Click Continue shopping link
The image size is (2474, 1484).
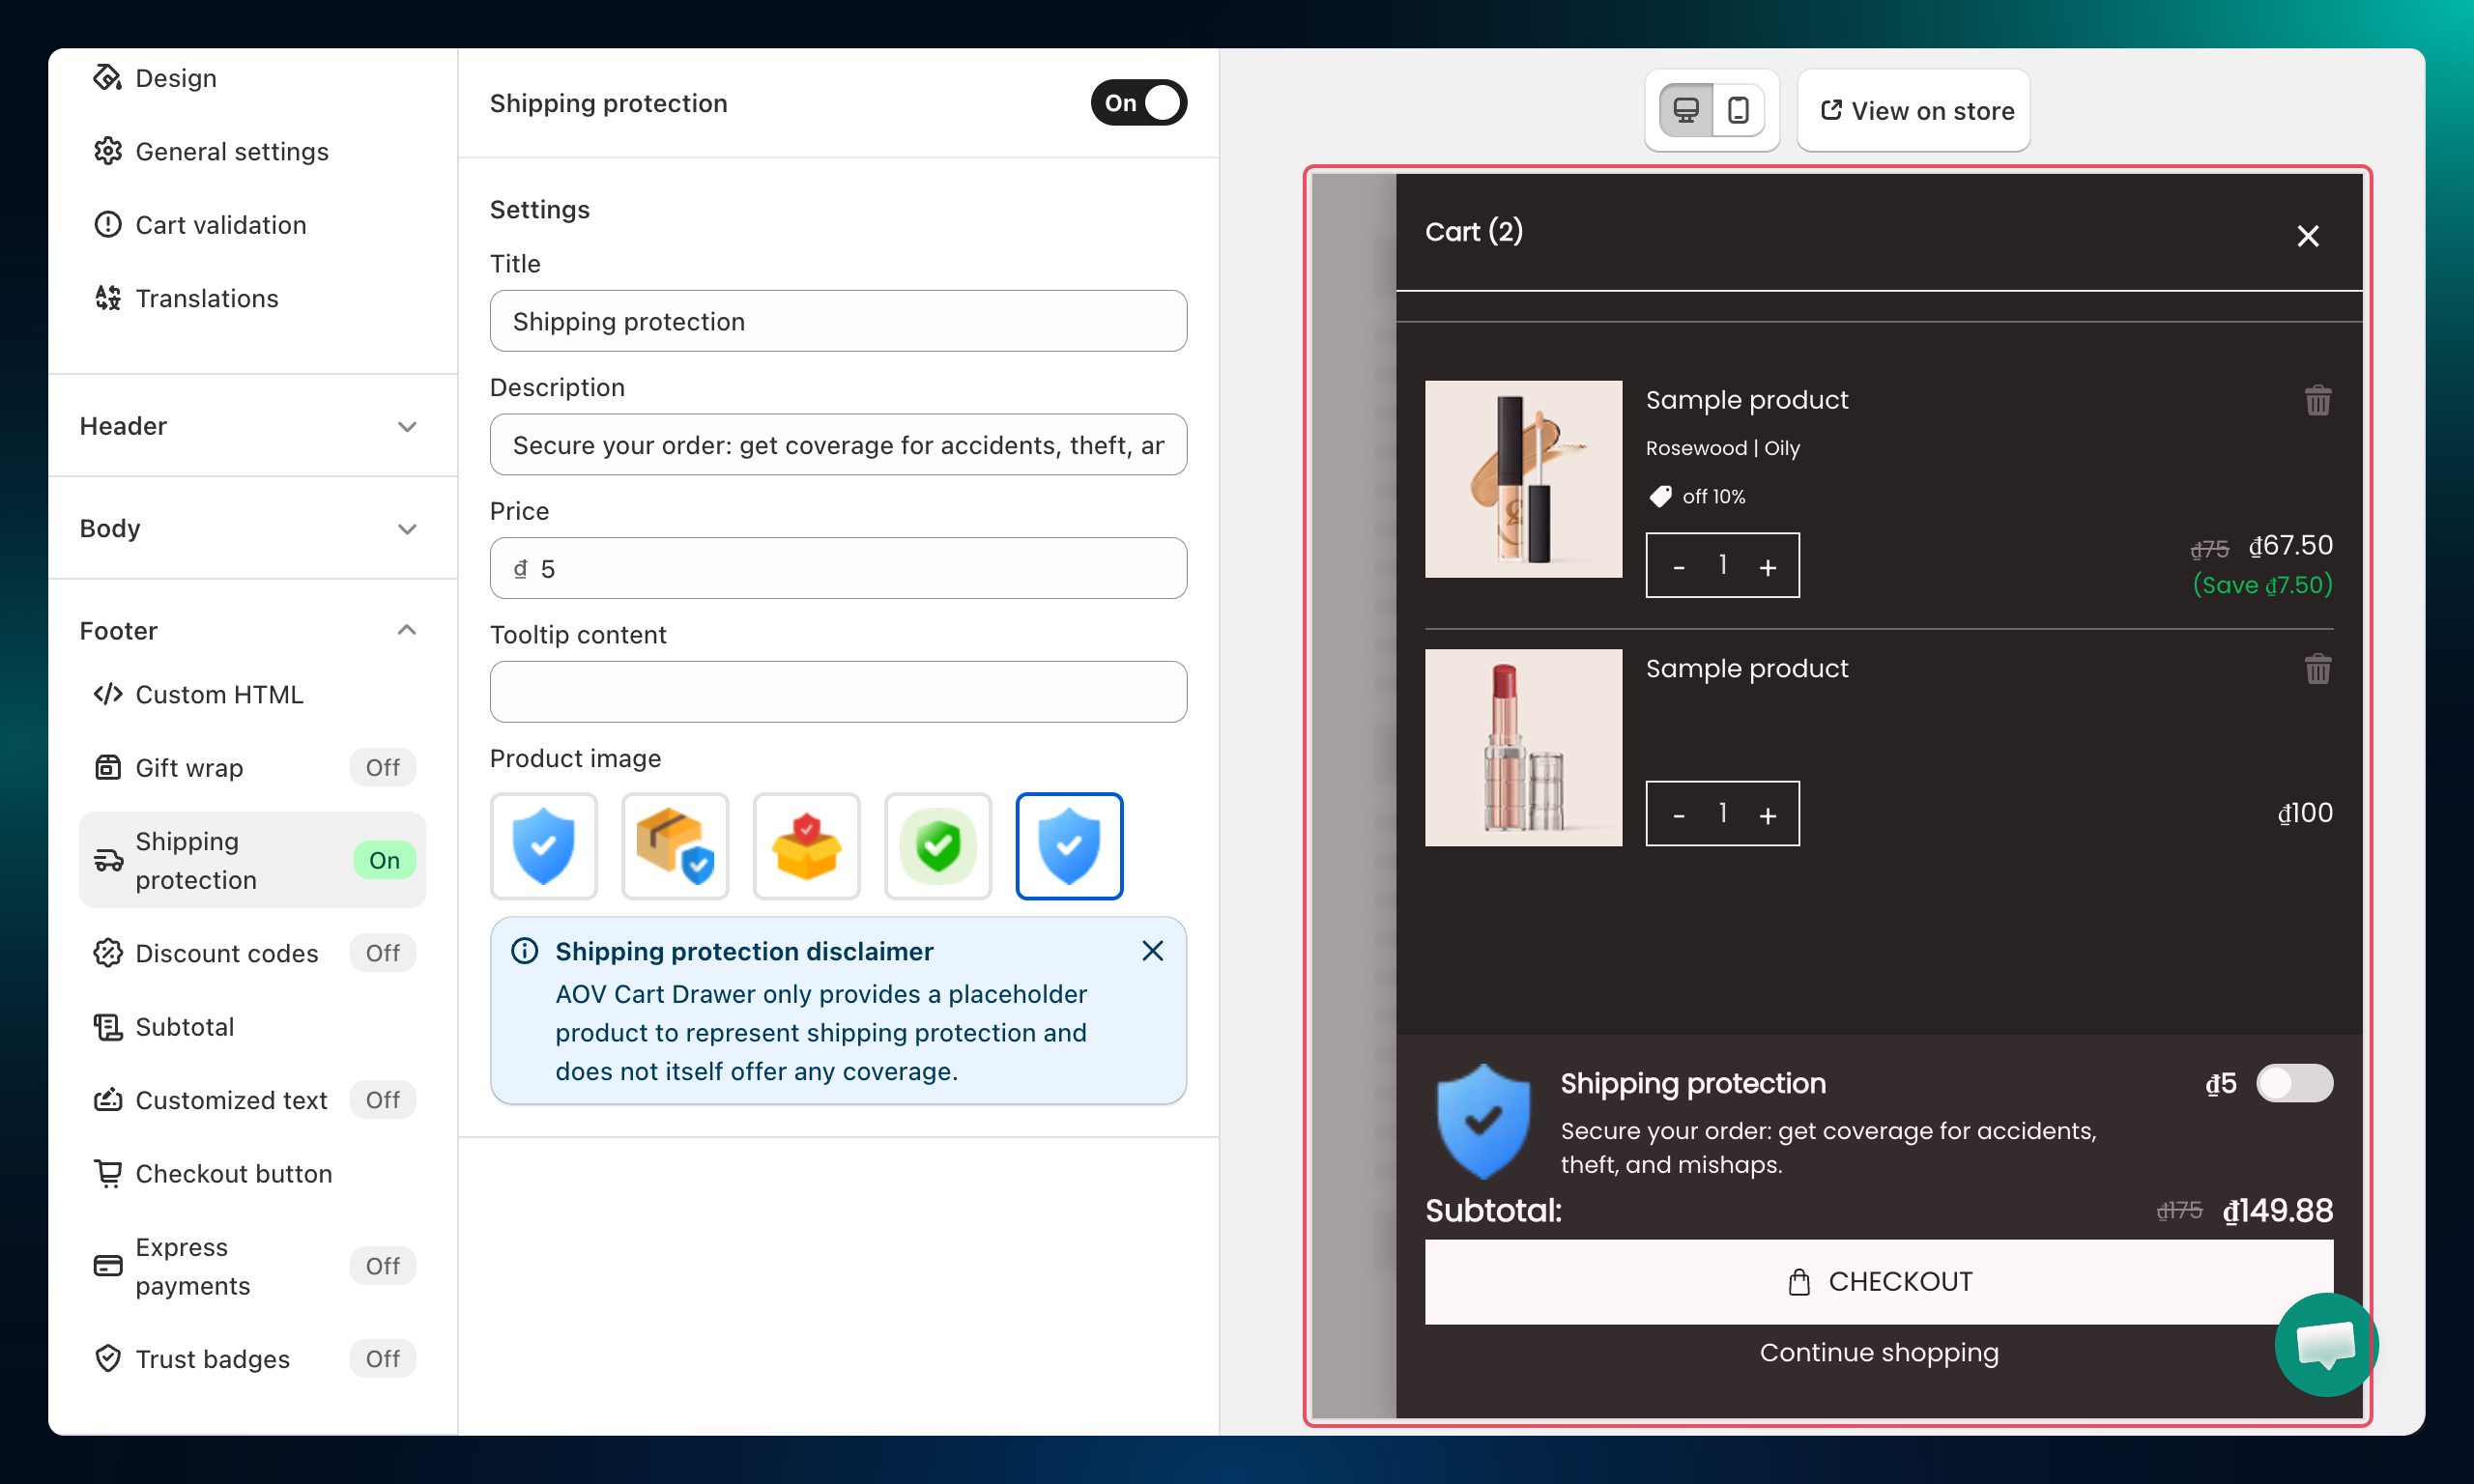coord(1879,1353)
